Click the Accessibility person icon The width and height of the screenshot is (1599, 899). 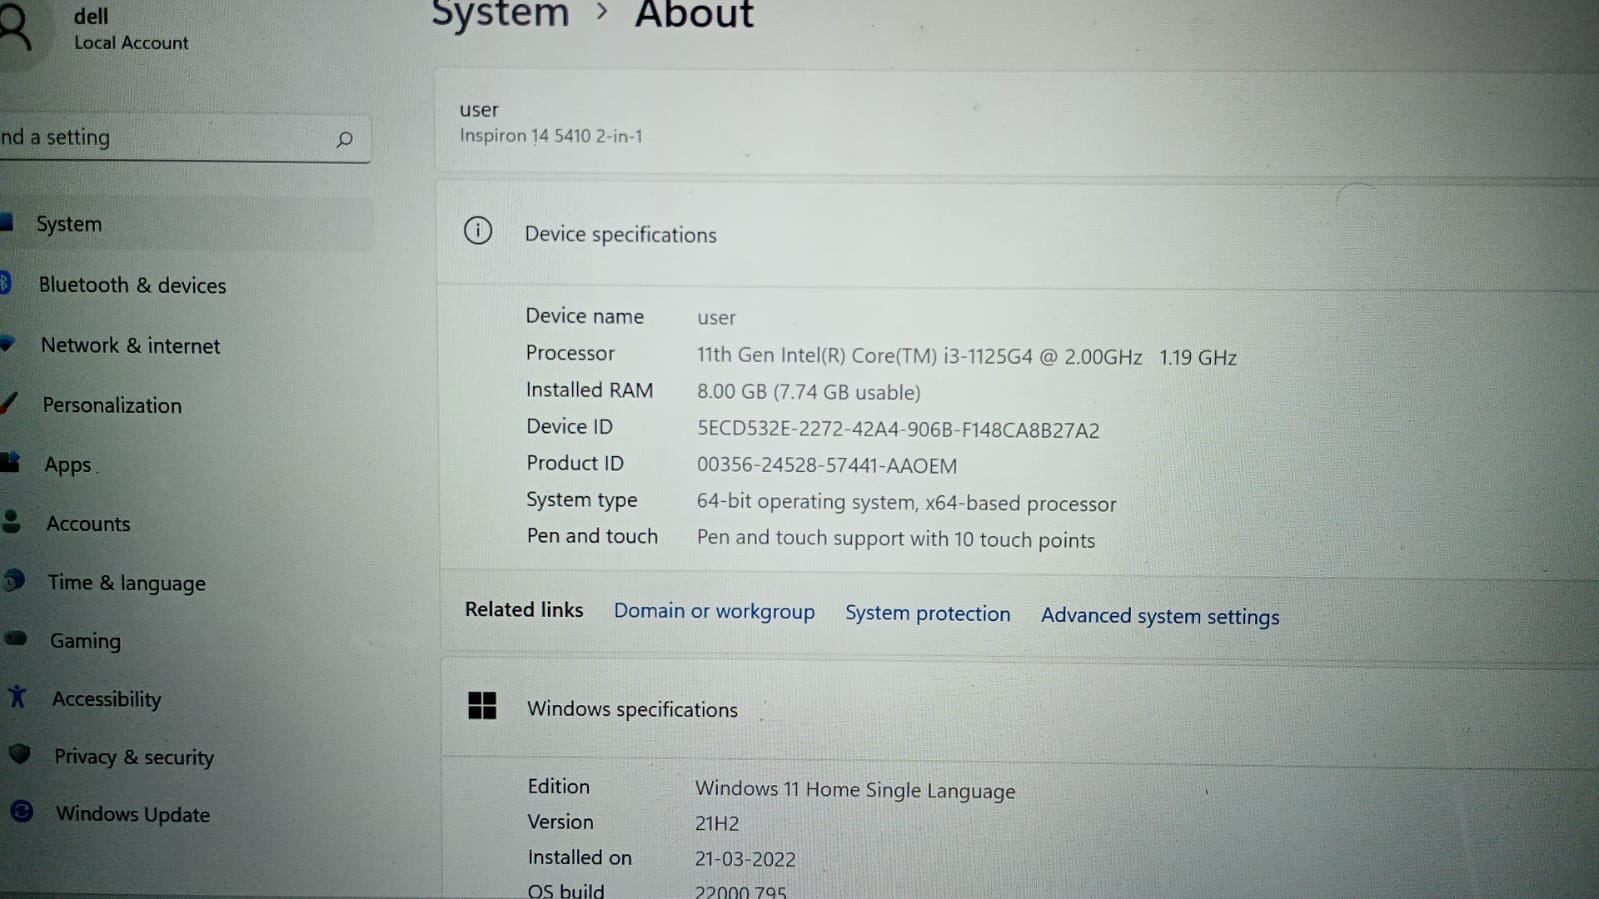click(x=17, y=696)
